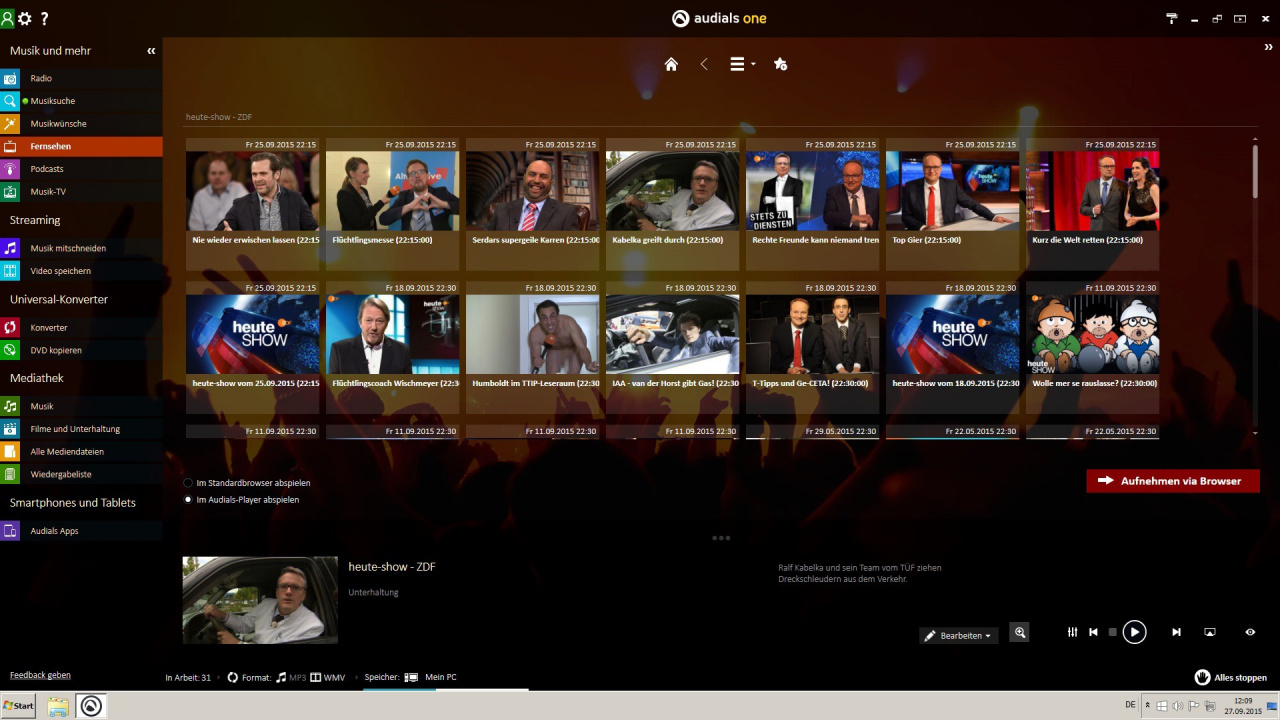Select Im Standardbrowser abspielen option
Viewport: 1280px width, 720px height.
tap(247, 483)
